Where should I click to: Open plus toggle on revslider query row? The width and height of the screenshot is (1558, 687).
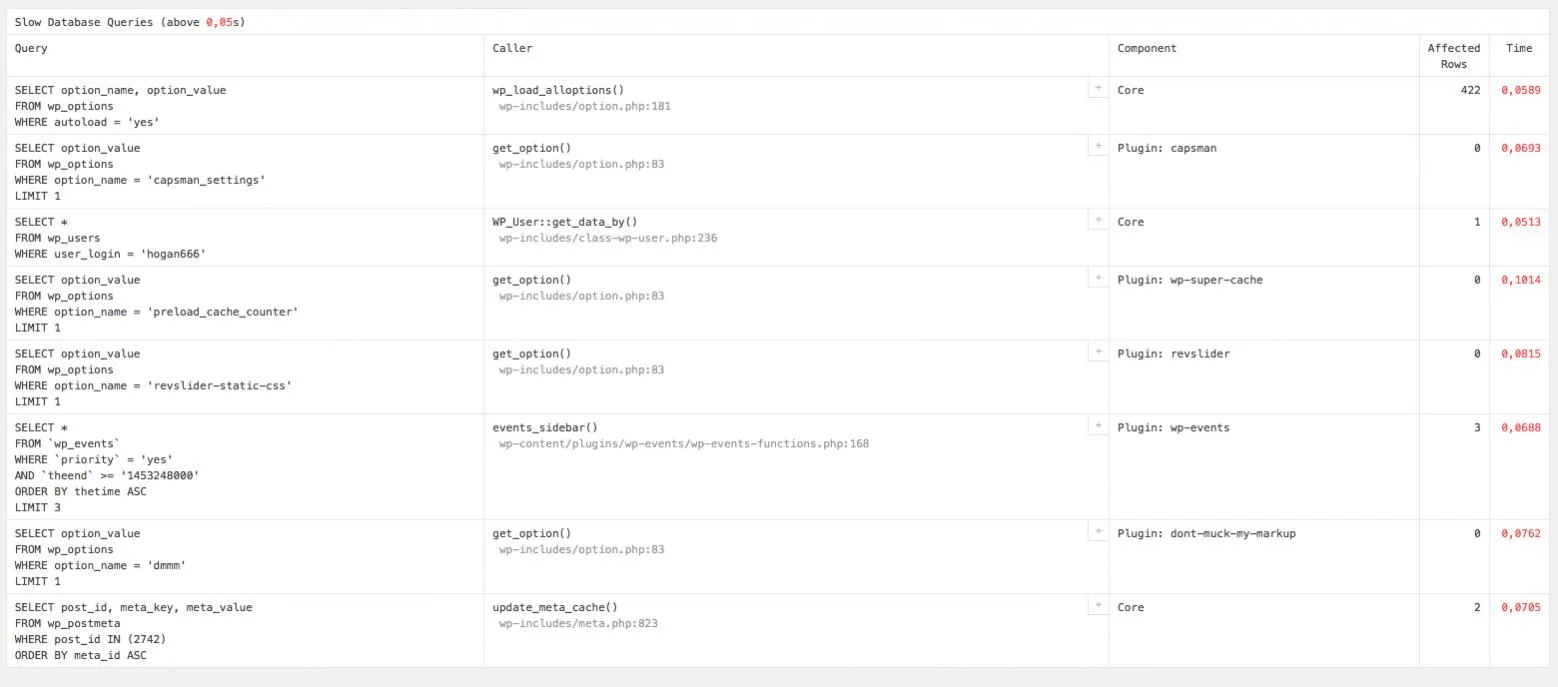[x=1097, y=353]
